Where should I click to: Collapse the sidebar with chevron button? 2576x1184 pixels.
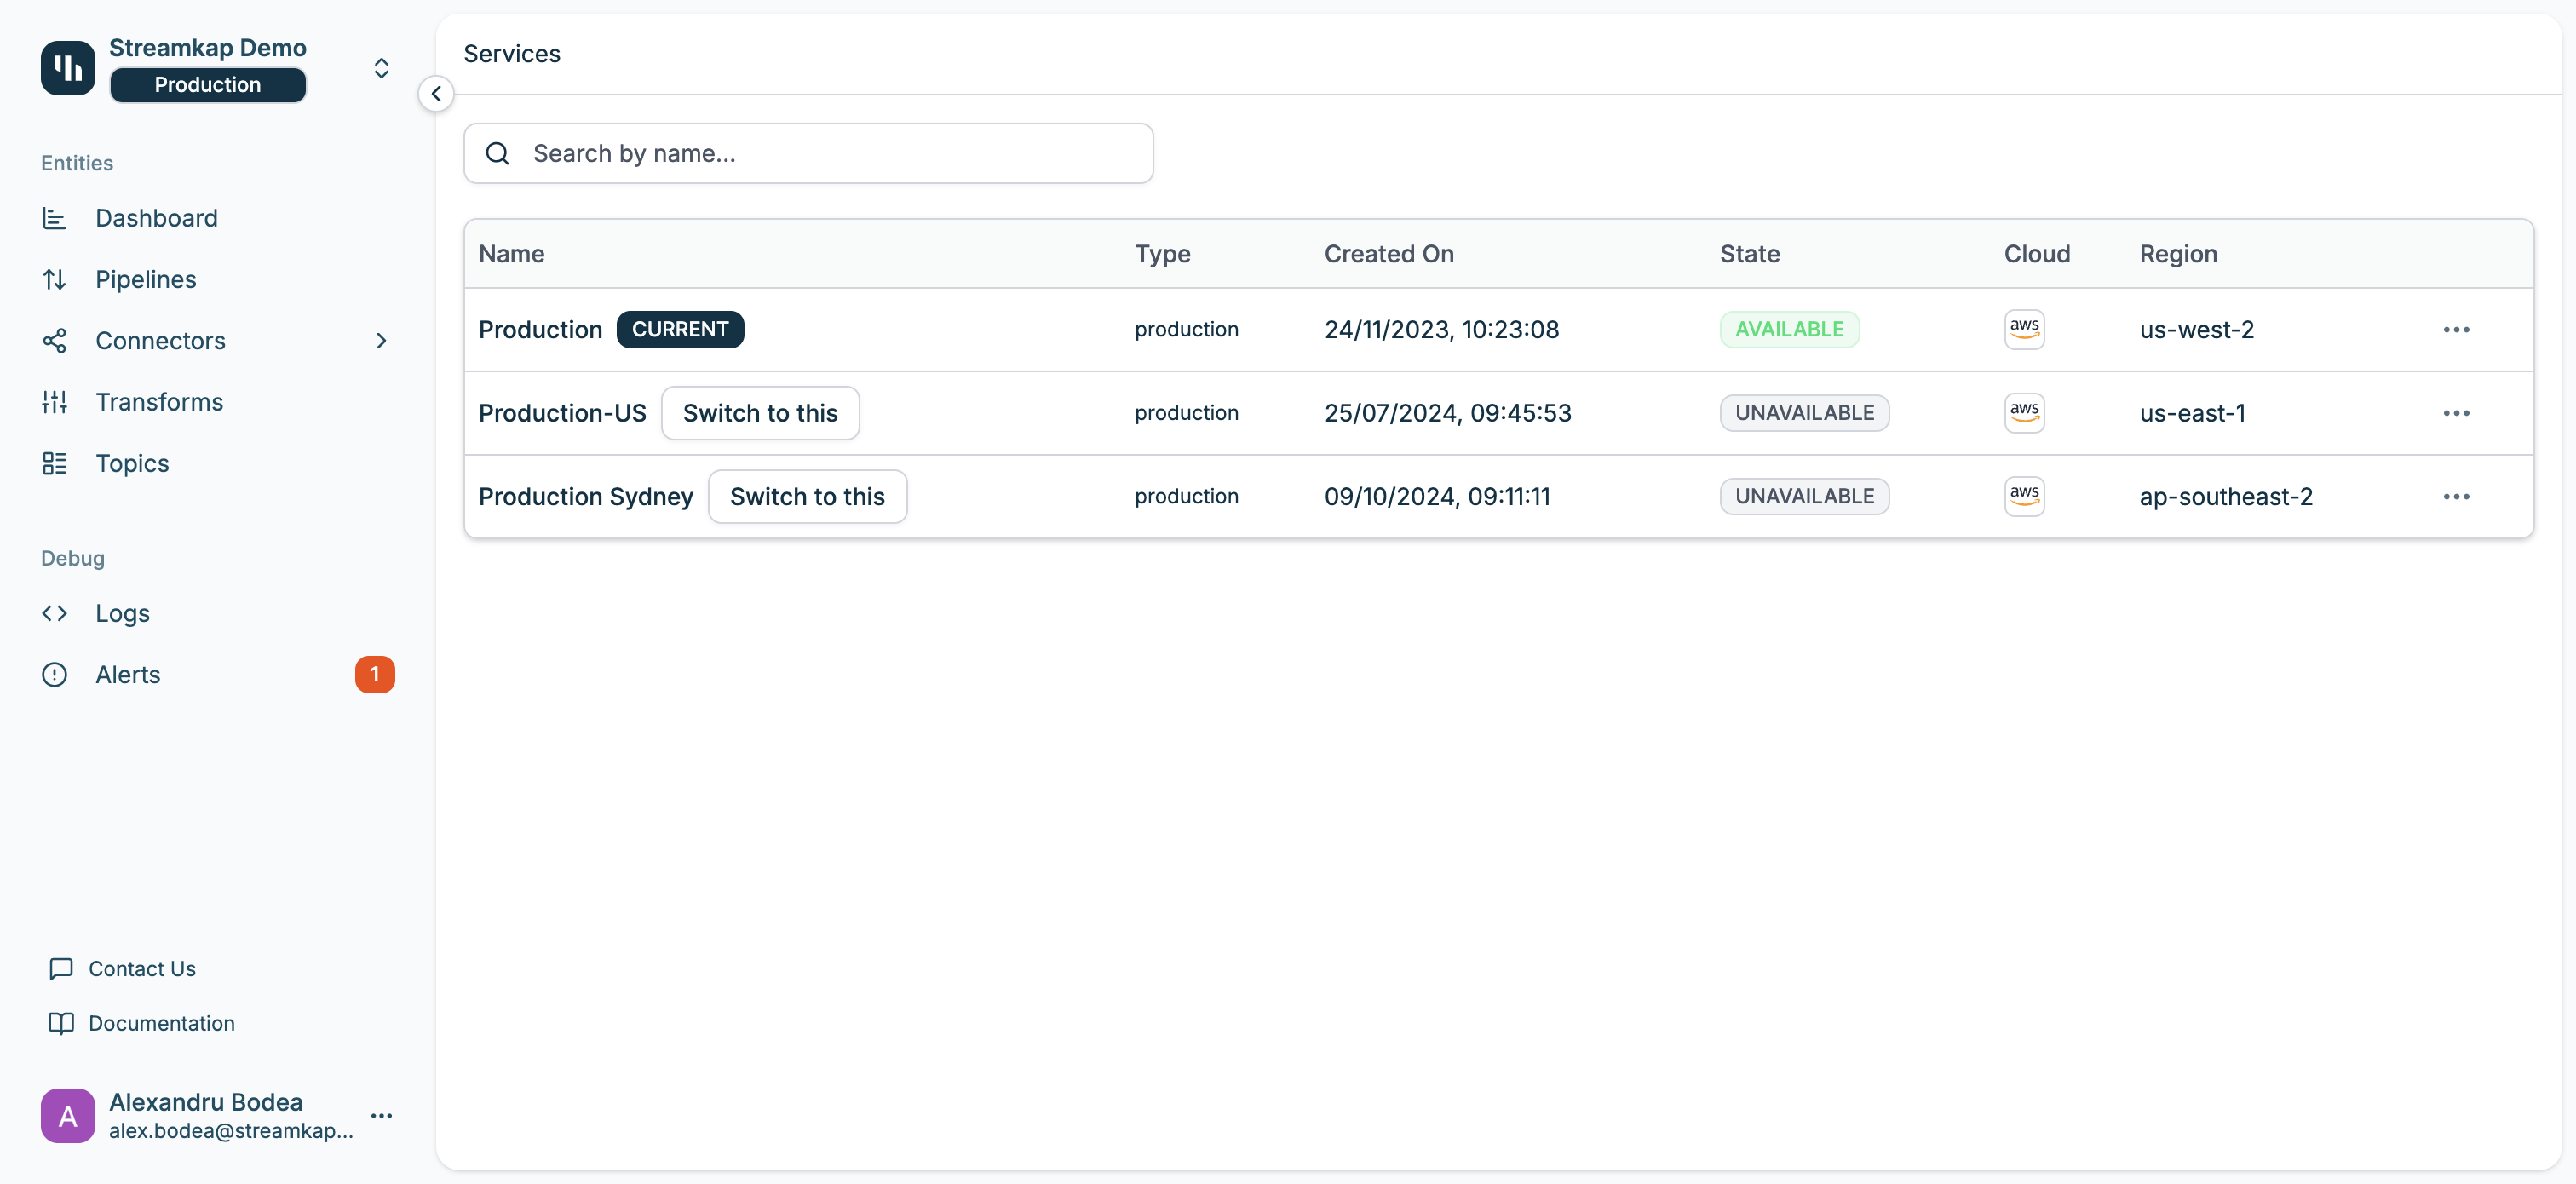pos(436,94)
